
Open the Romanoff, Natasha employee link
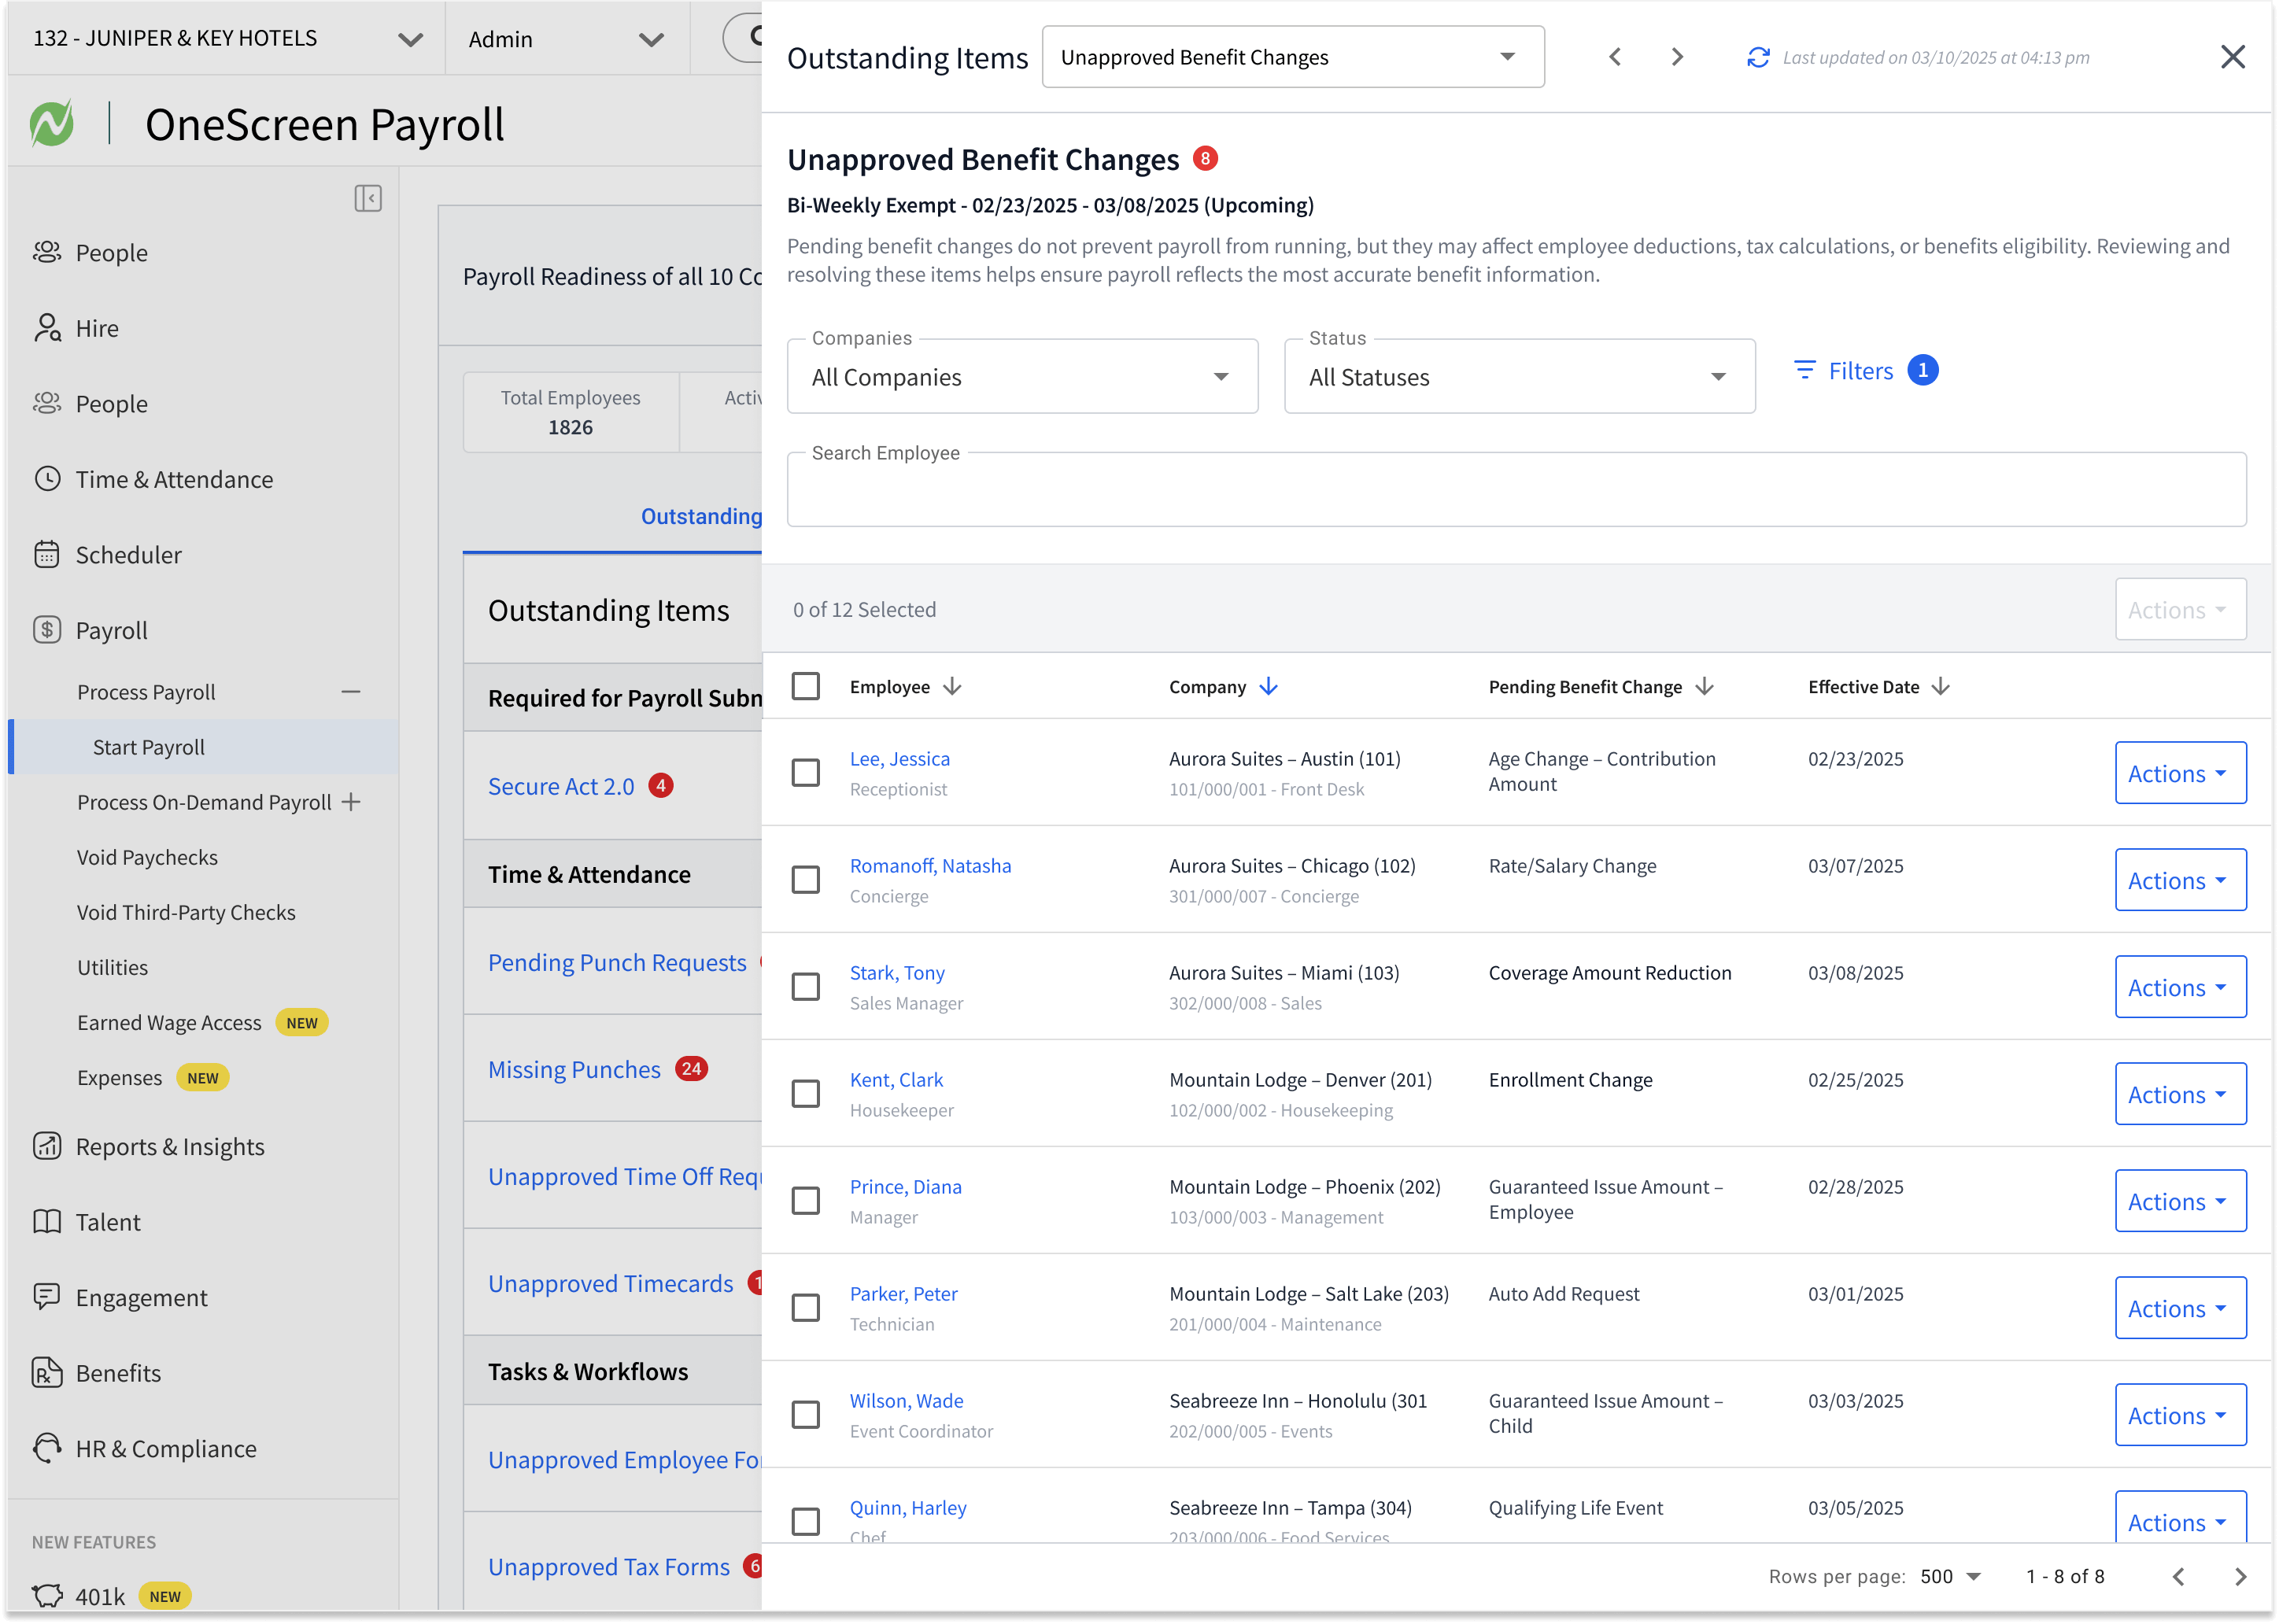click(x=930, y=866)
